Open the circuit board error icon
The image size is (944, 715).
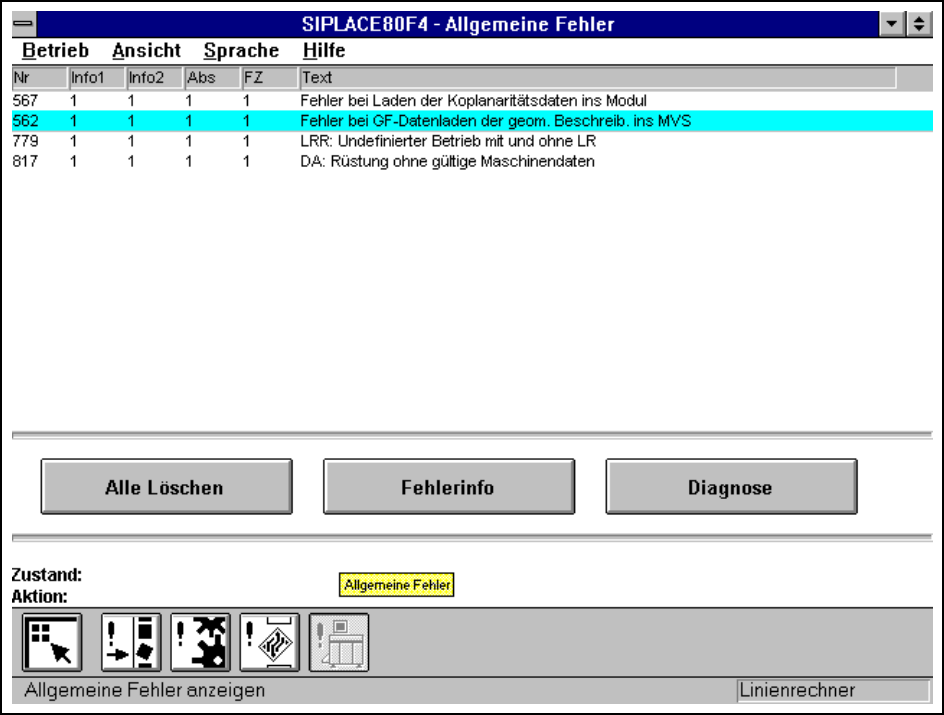270,643
